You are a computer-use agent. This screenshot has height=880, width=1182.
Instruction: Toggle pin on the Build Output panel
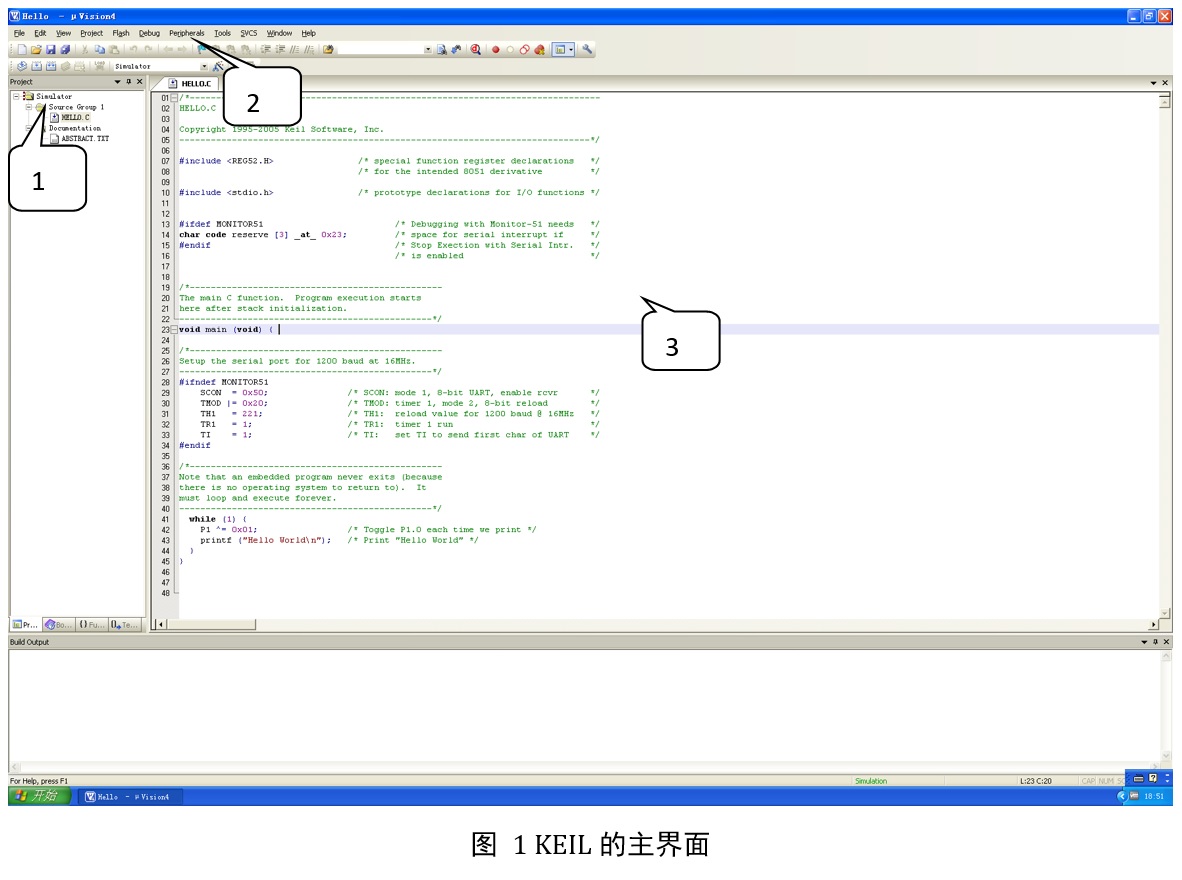click(1155, 642)
